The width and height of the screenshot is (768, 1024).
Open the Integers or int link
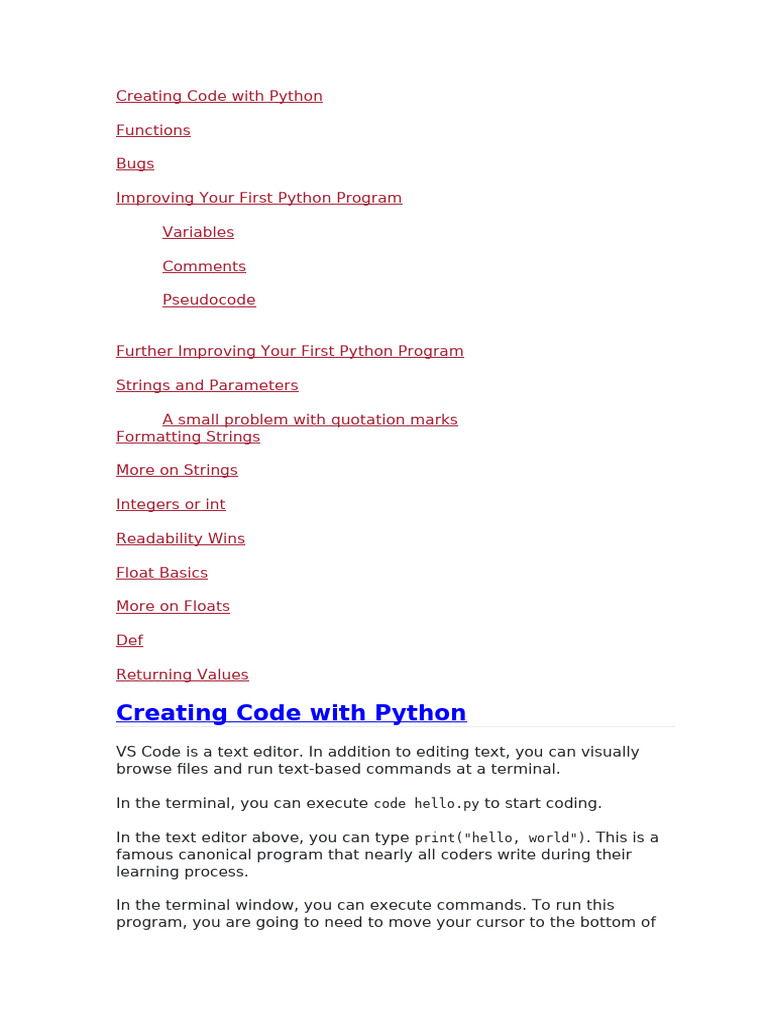click(171, 504)
